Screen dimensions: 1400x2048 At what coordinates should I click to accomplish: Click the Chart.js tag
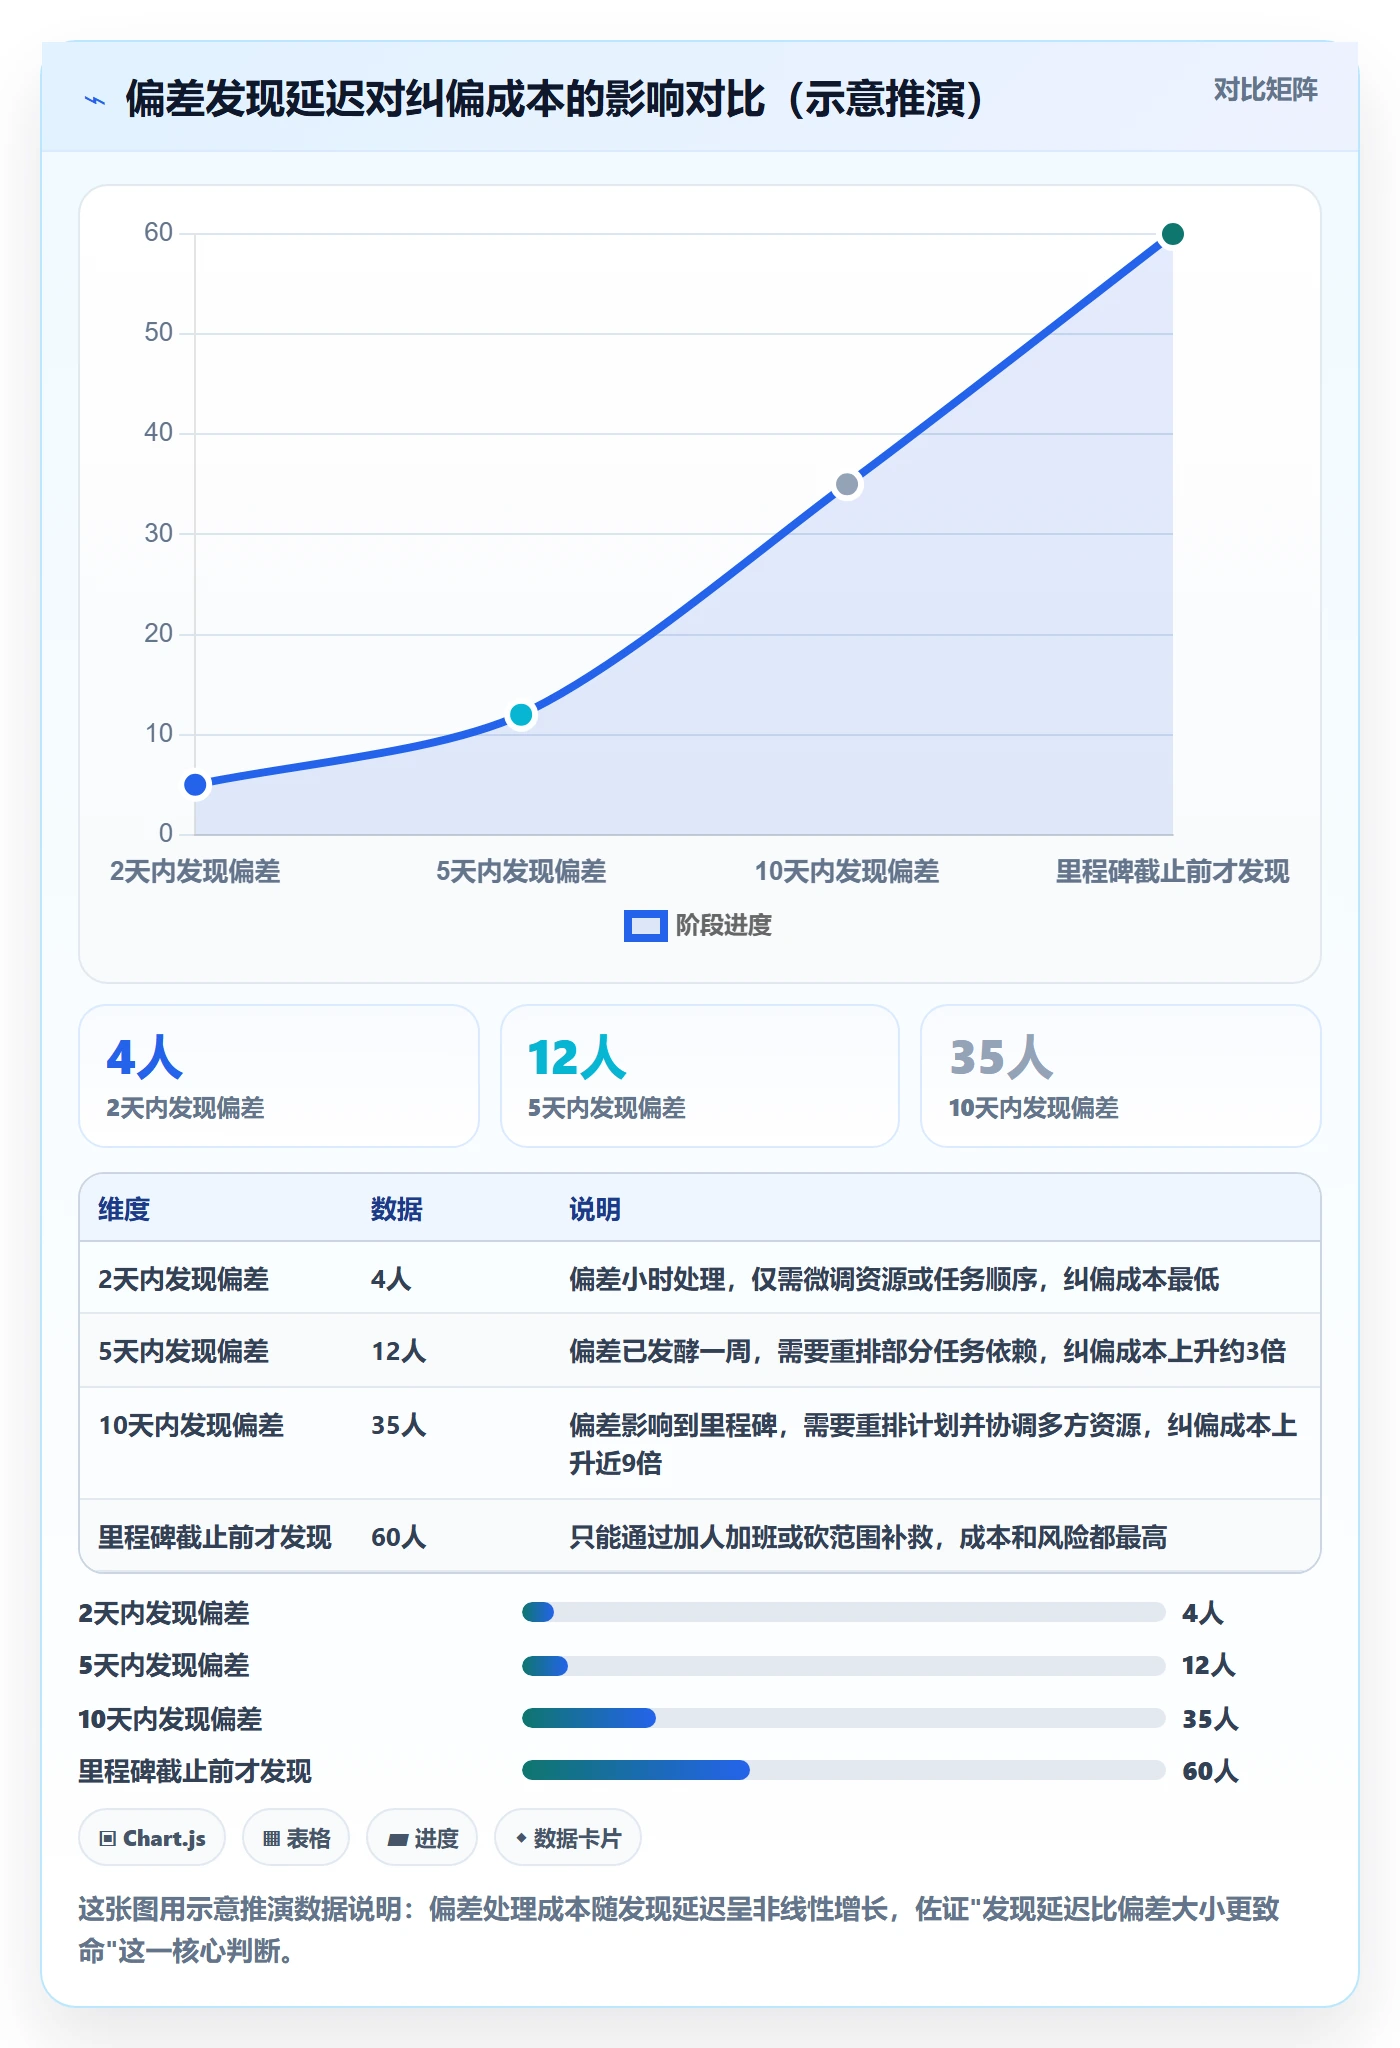pos(152,1838)
